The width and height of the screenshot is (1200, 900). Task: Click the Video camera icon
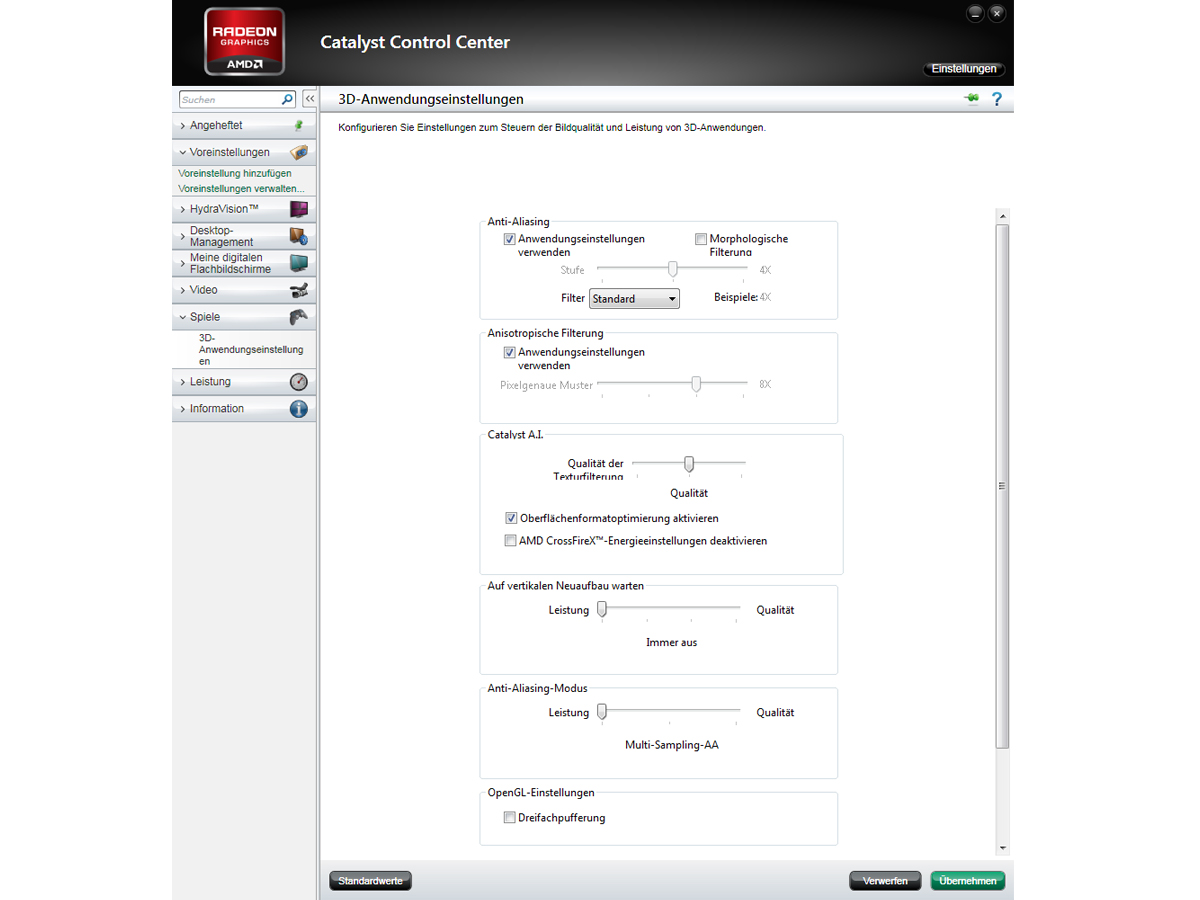pyautogui.click(x=298, y=290)
